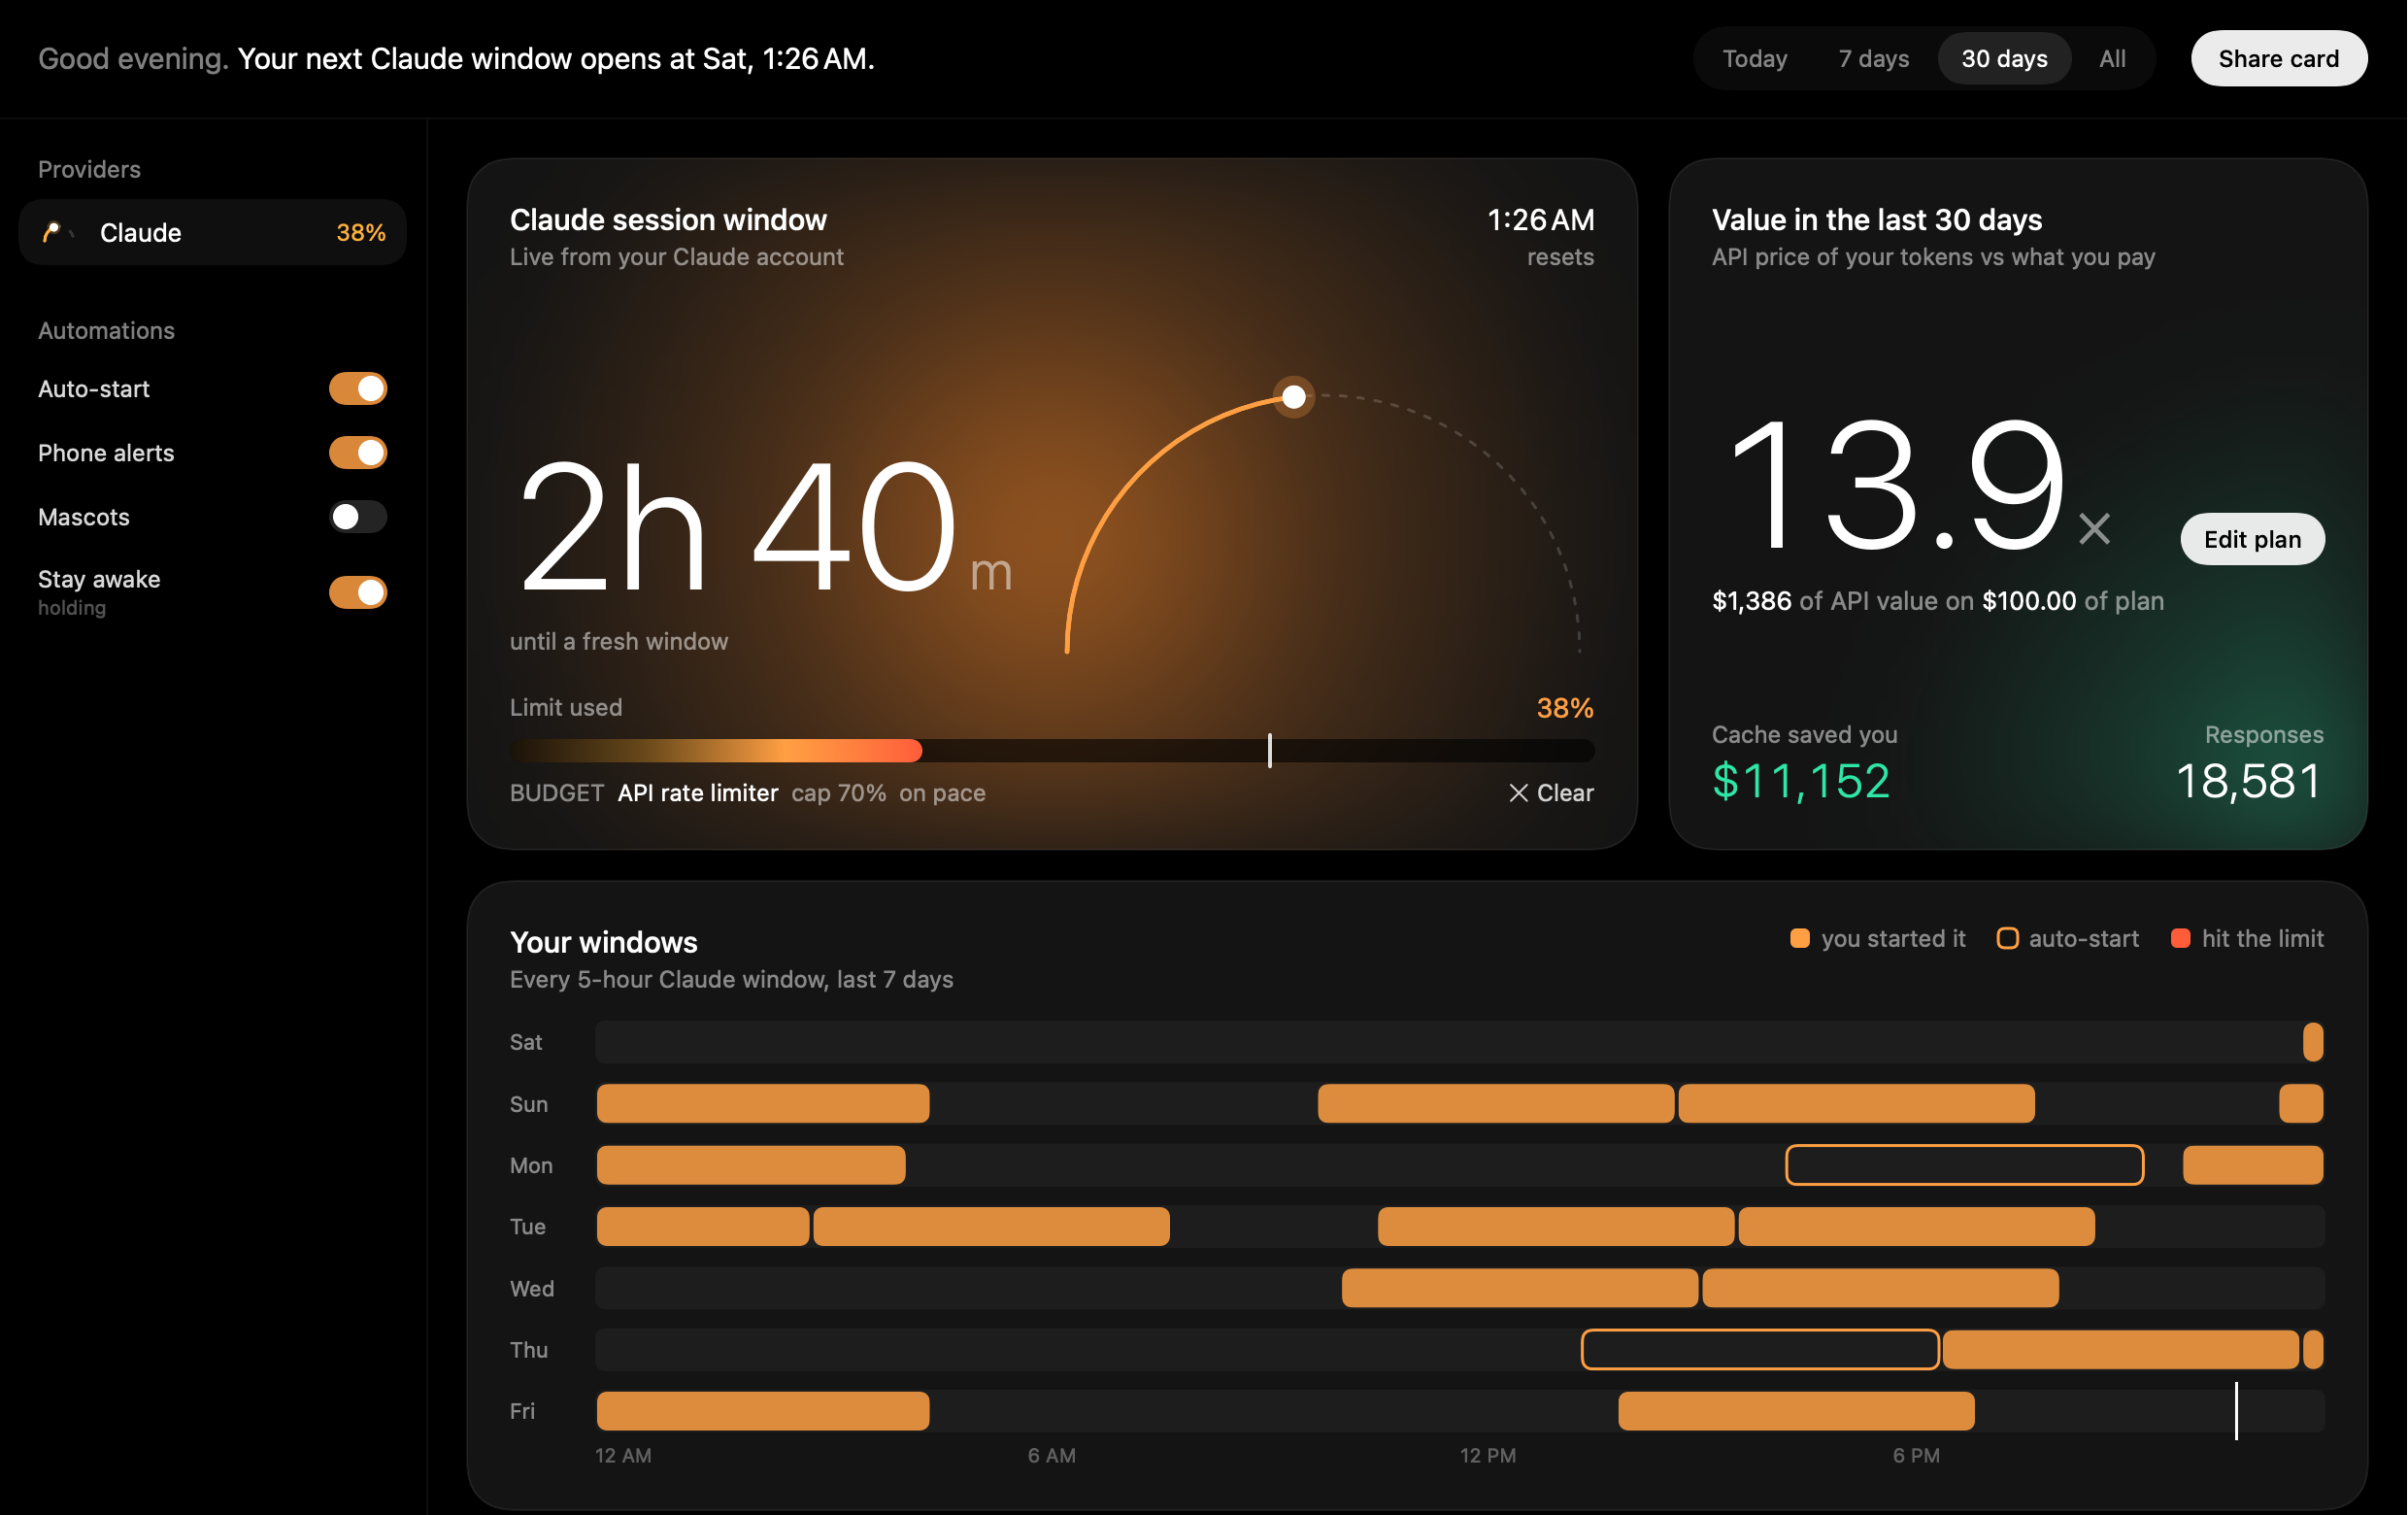Select the Mon auto-start outlined window bar

pos(1964,1165)
